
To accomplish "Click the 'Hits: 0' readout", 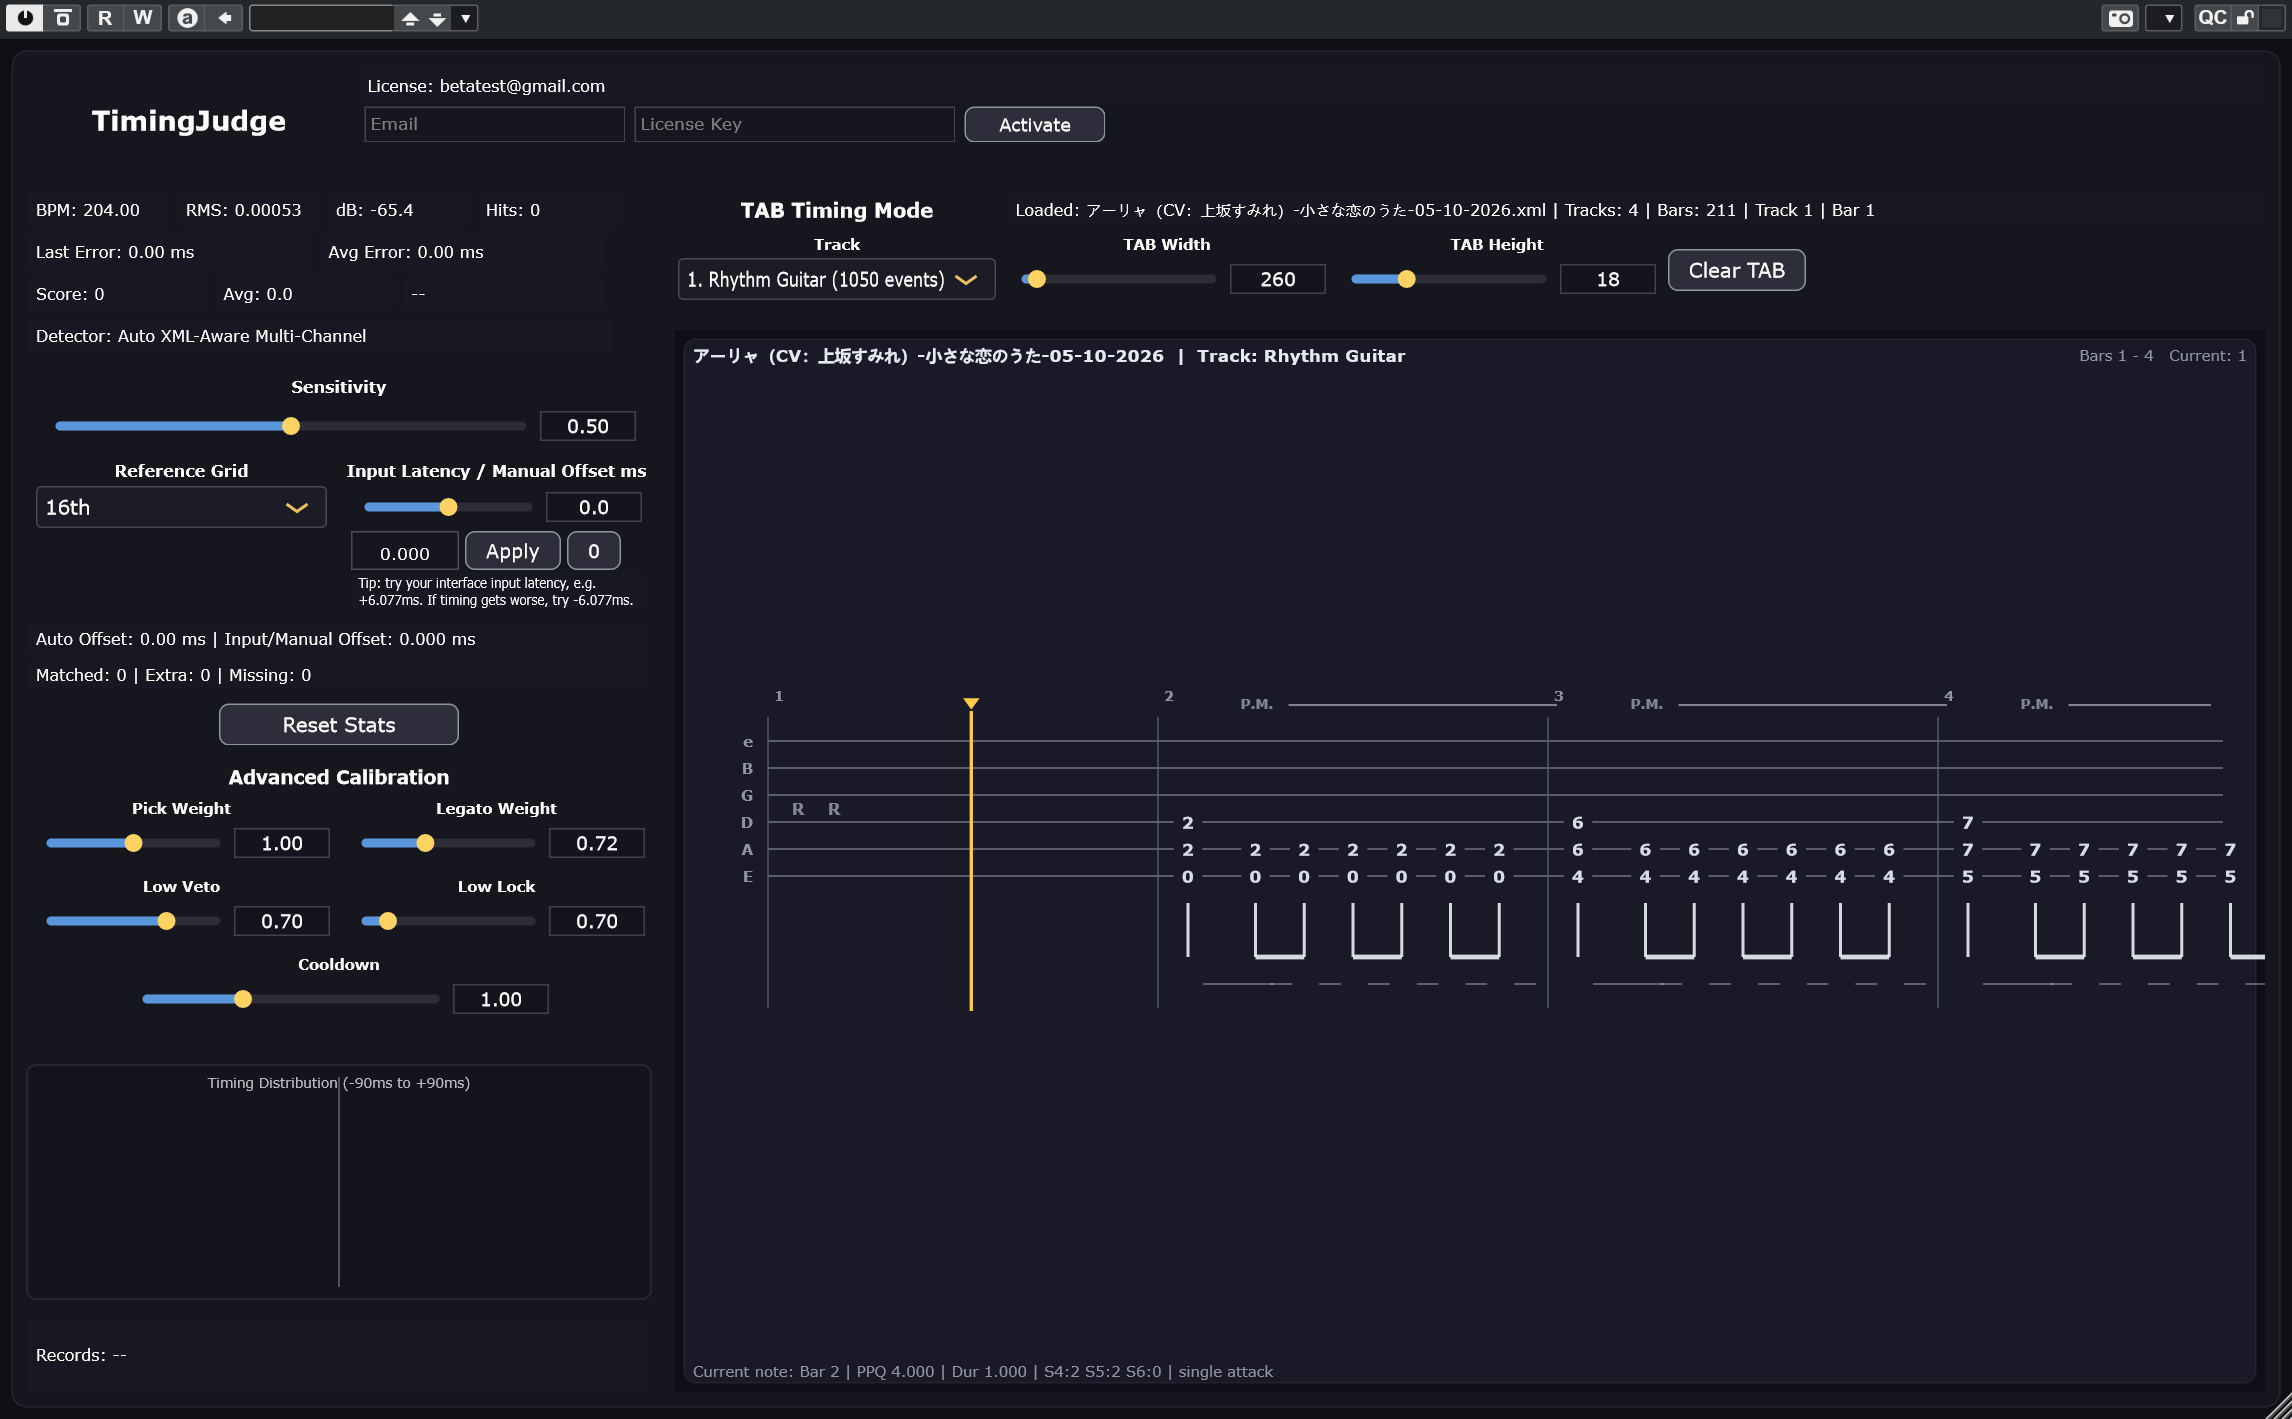I will [x=512, y=210].
